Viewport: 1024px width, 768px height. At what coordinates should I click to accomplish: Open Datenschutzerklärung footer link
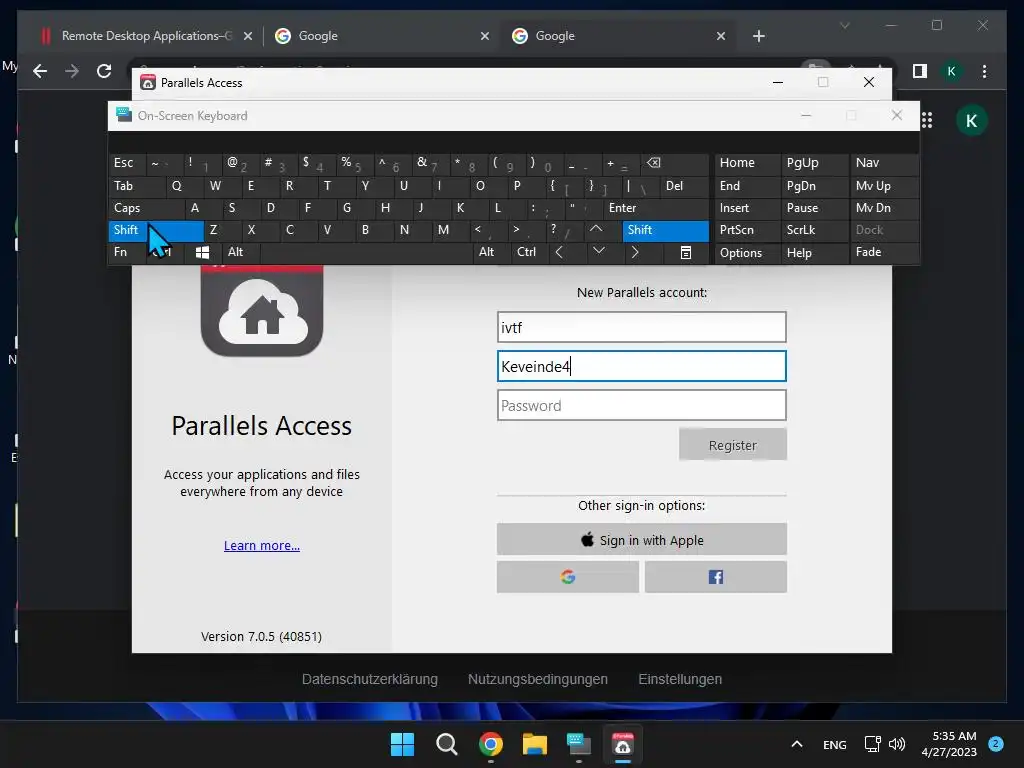(370, 679)
